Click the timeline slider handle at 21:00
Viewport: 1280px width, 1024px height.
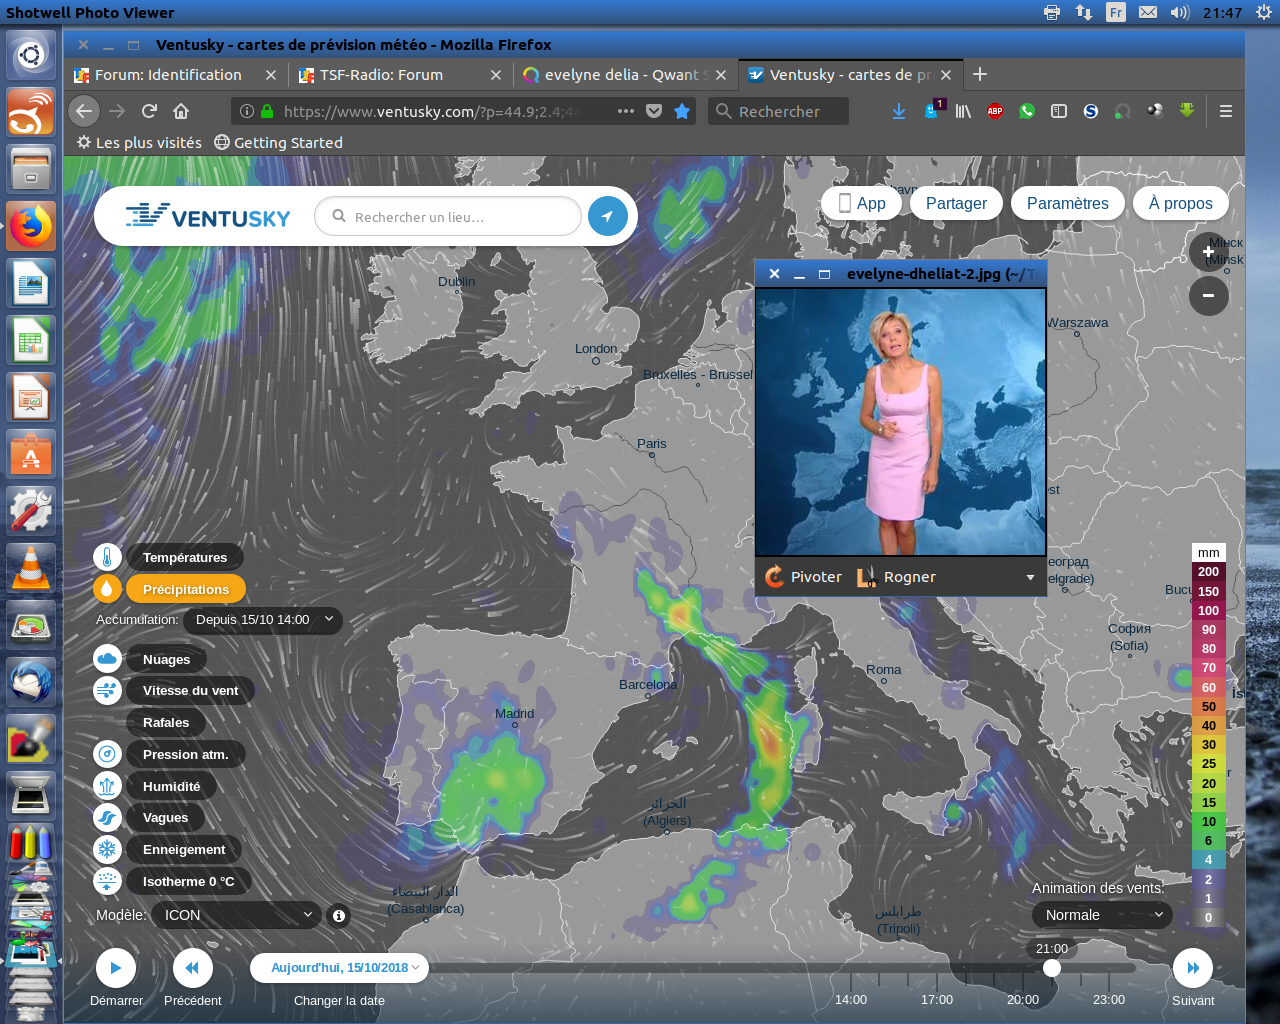(1051, 968)
